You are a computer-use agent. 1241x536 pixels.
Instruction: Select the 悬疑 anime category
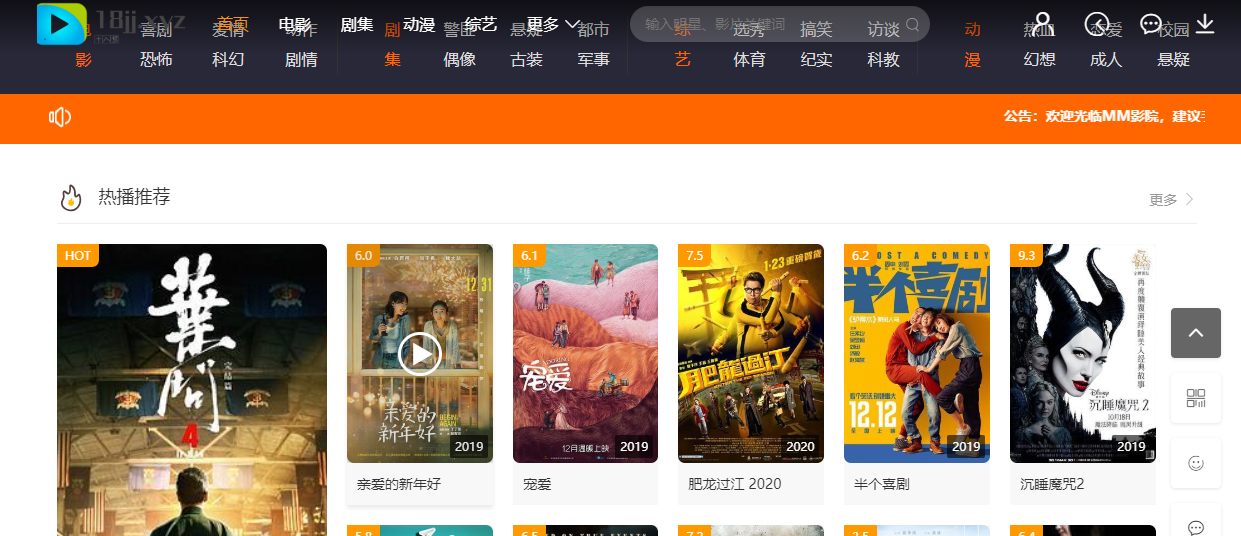[x=1174, y=59]
